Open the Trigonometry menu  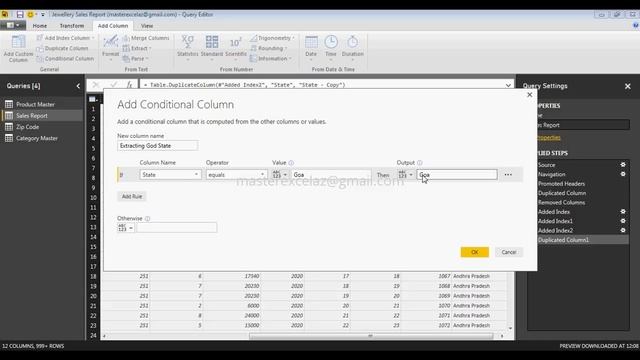pos(272,38)
